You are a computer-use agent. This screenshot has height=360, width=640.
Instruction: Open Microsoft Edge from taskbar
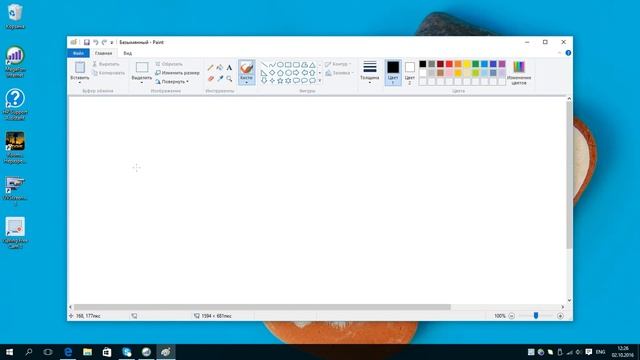click(68, 352)
